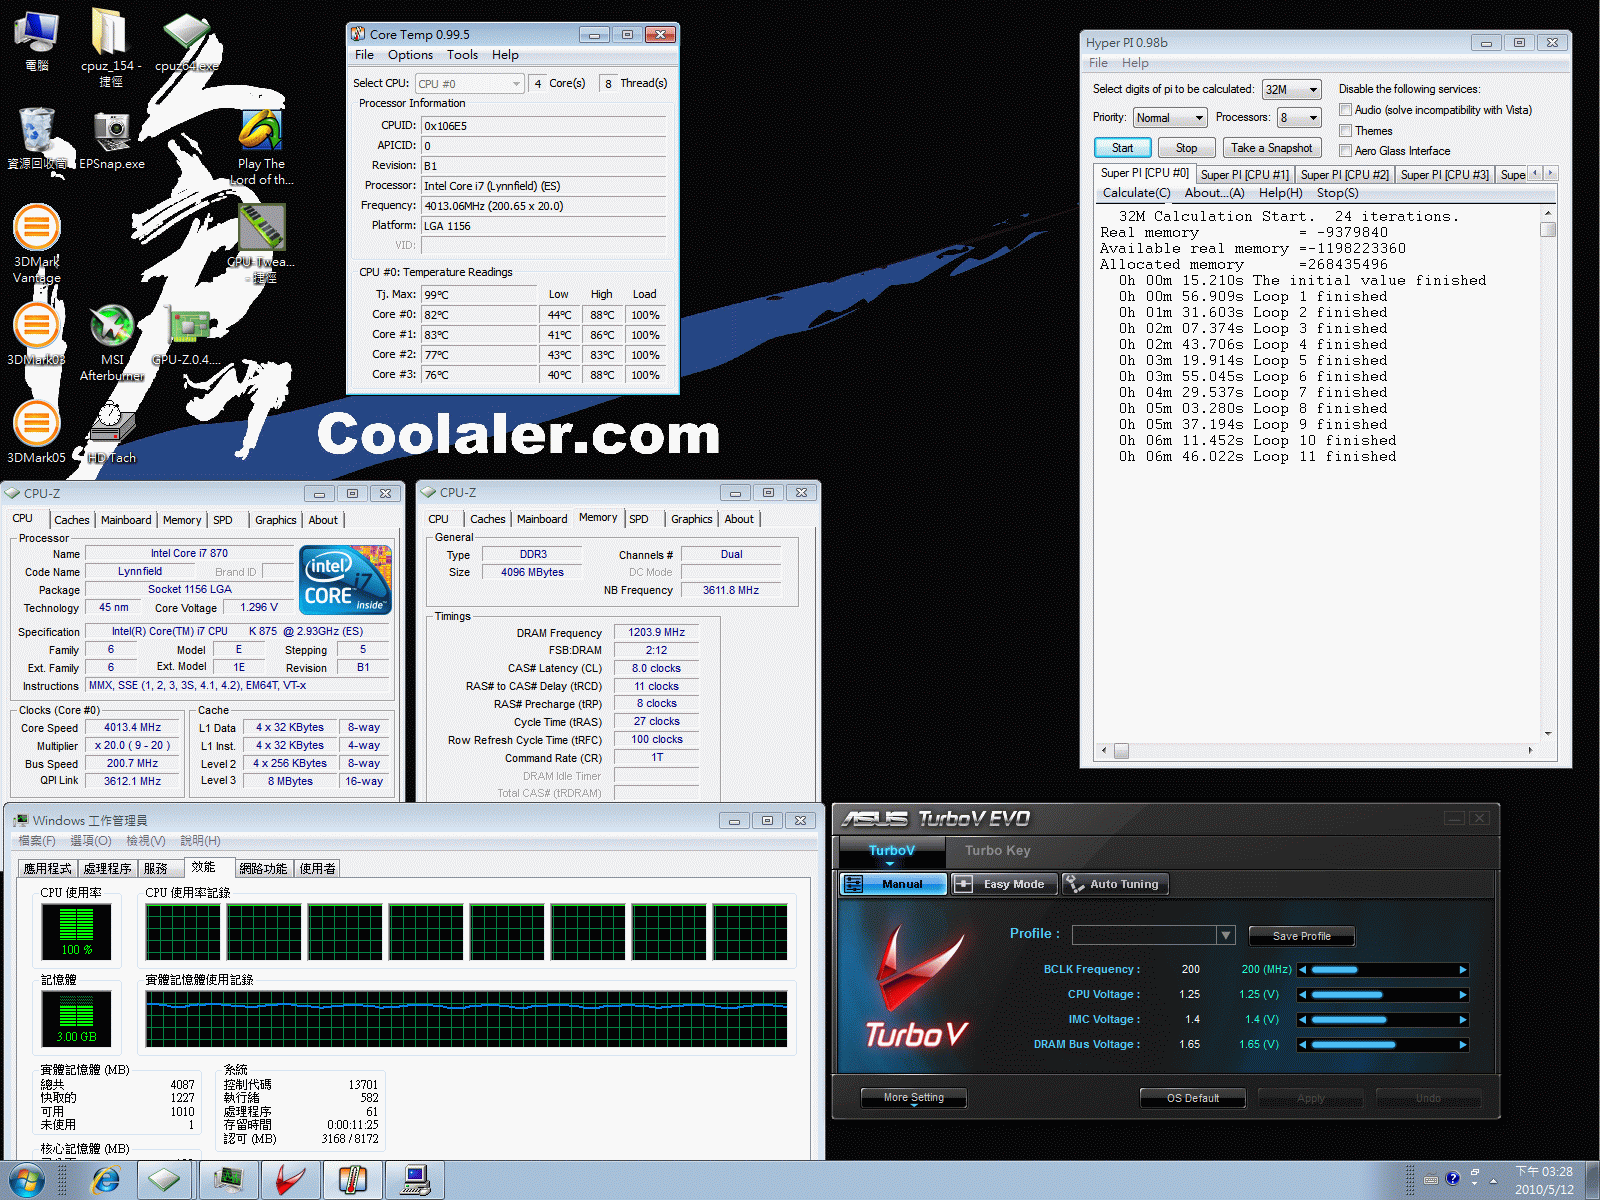Screen dimensions: 1600x1200
Task: Adjust the BCLK Frequency slider
Action: (x=1382, y=969)
